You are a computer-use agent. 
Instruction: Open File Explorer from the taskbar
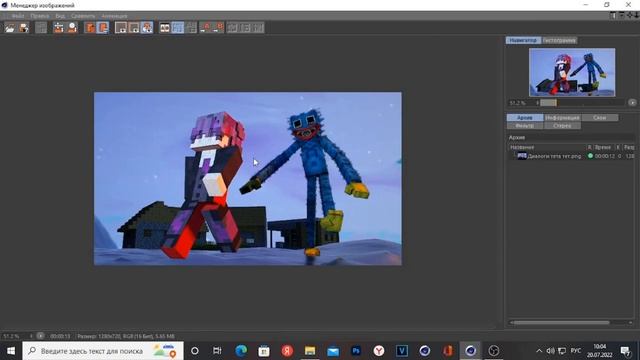(310, 351)
